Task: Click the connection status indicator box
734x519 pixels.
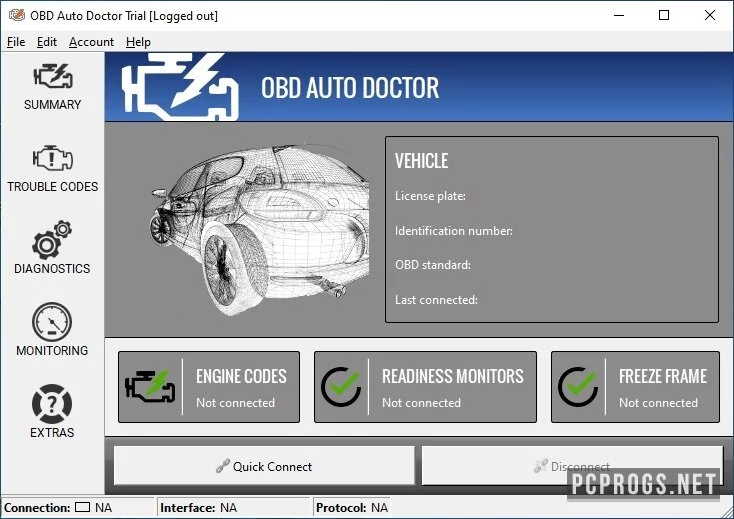Action: [82, 507]
